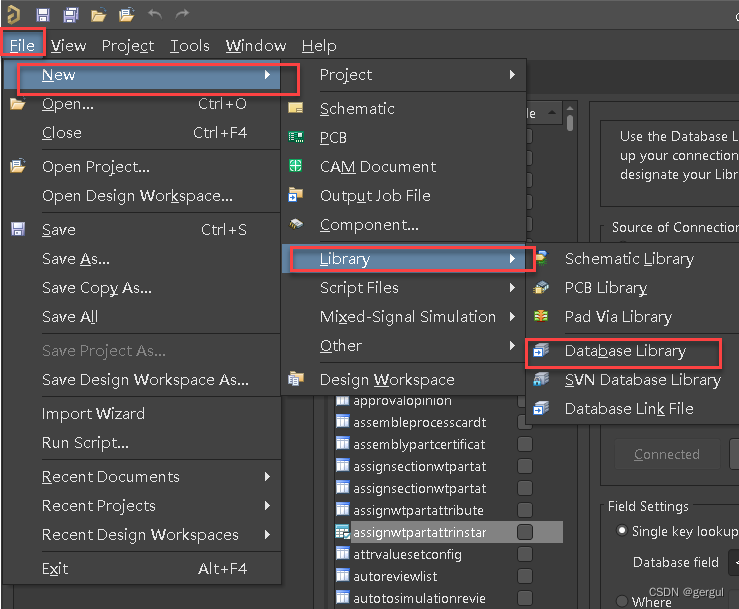This screenshot has width=739, height=609.
Task: Click the icon beside Open Project...
Action: pos(17,166)
